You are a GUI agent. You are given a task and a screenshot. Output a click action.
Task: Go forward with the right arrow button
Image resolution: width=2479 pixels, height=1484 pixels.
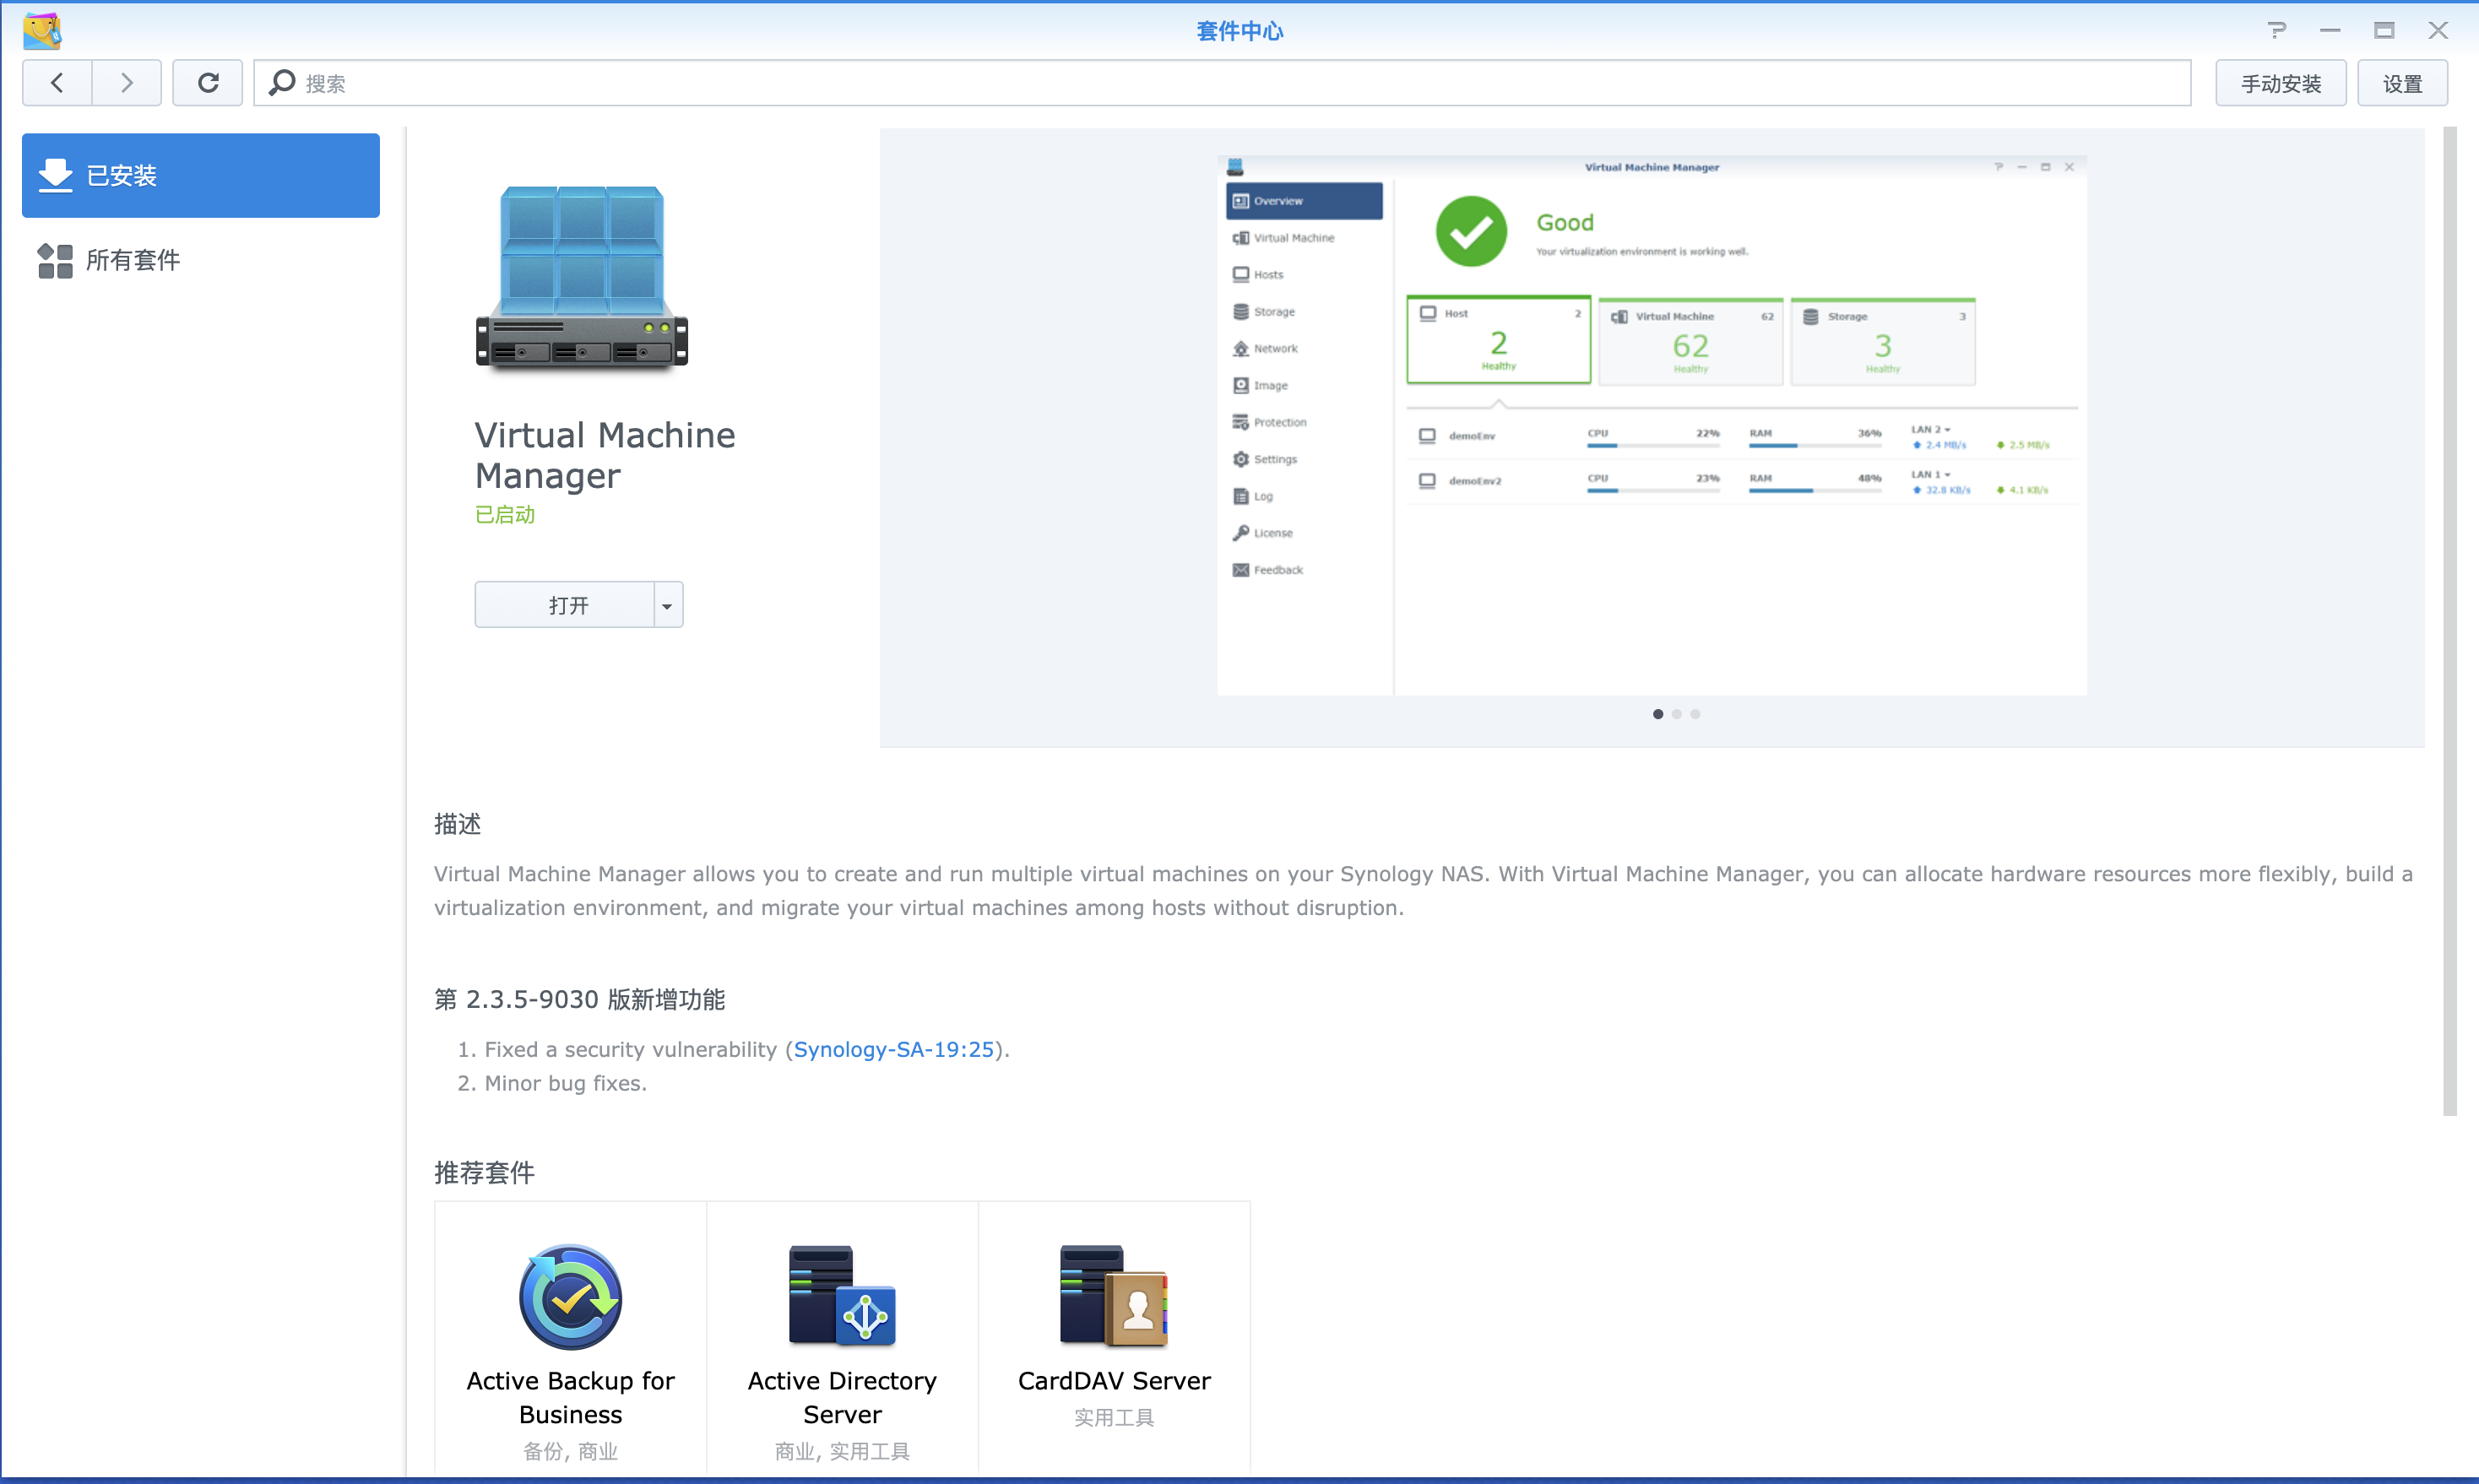(127, 83)
